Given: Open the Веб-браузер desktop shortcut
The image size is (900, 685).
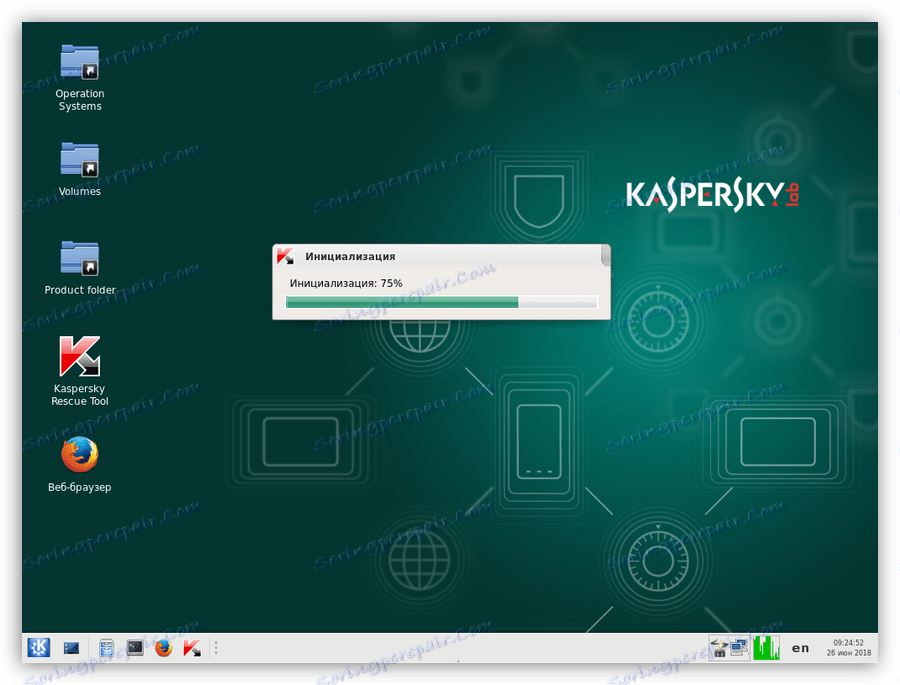Looking at the screenshot, I should tap(79, 455).
